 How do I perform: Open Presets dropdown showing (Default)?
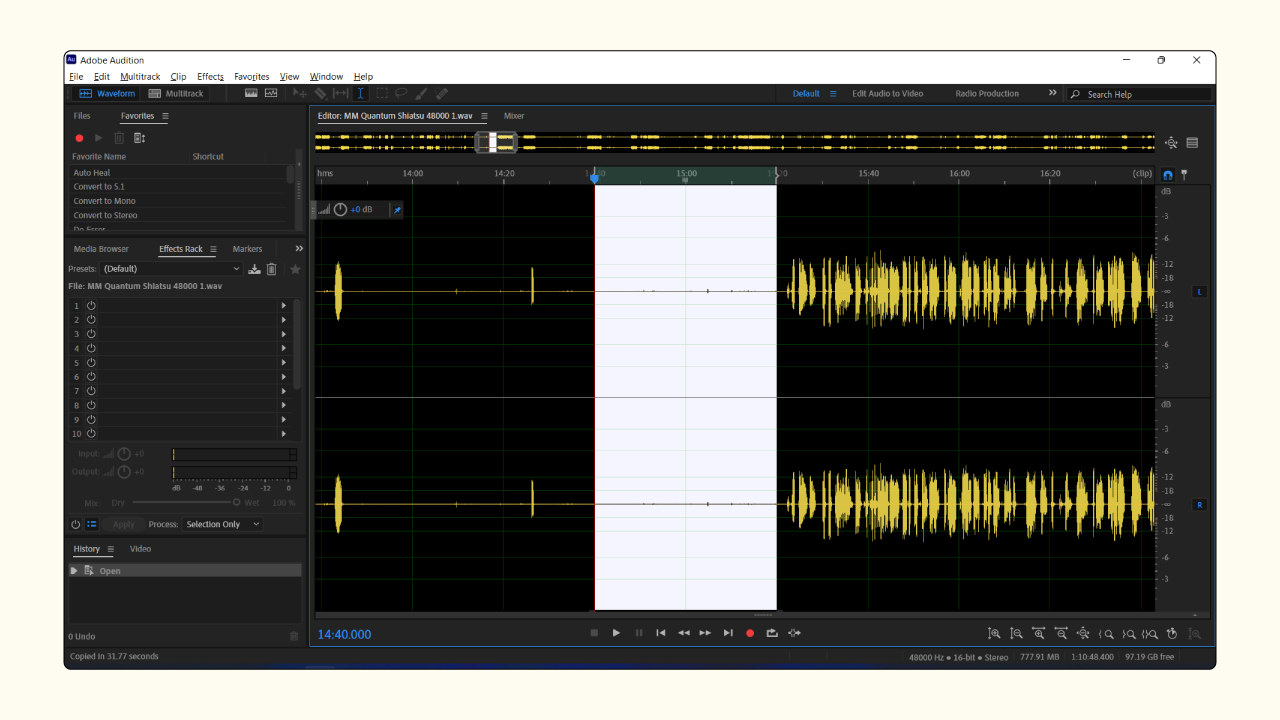tap(170, 269)
